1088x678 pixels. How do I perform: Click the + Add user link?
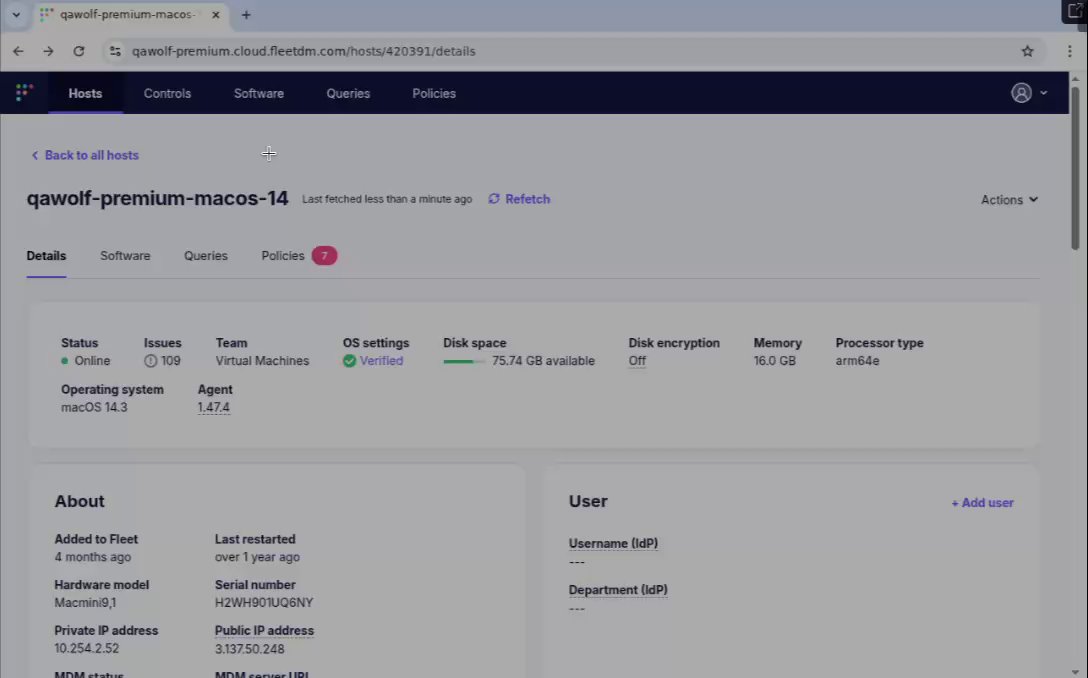pyautogui.click(x=982, y=503)
